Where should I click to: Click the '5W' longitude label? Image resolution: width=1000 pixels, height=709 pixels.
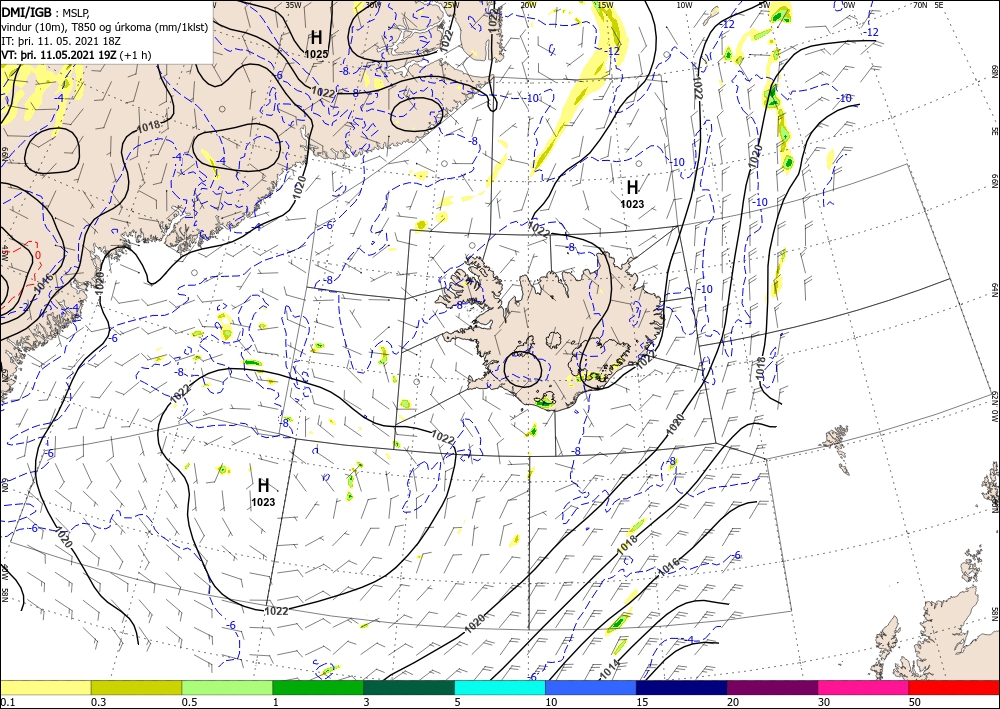pos(764,5)
